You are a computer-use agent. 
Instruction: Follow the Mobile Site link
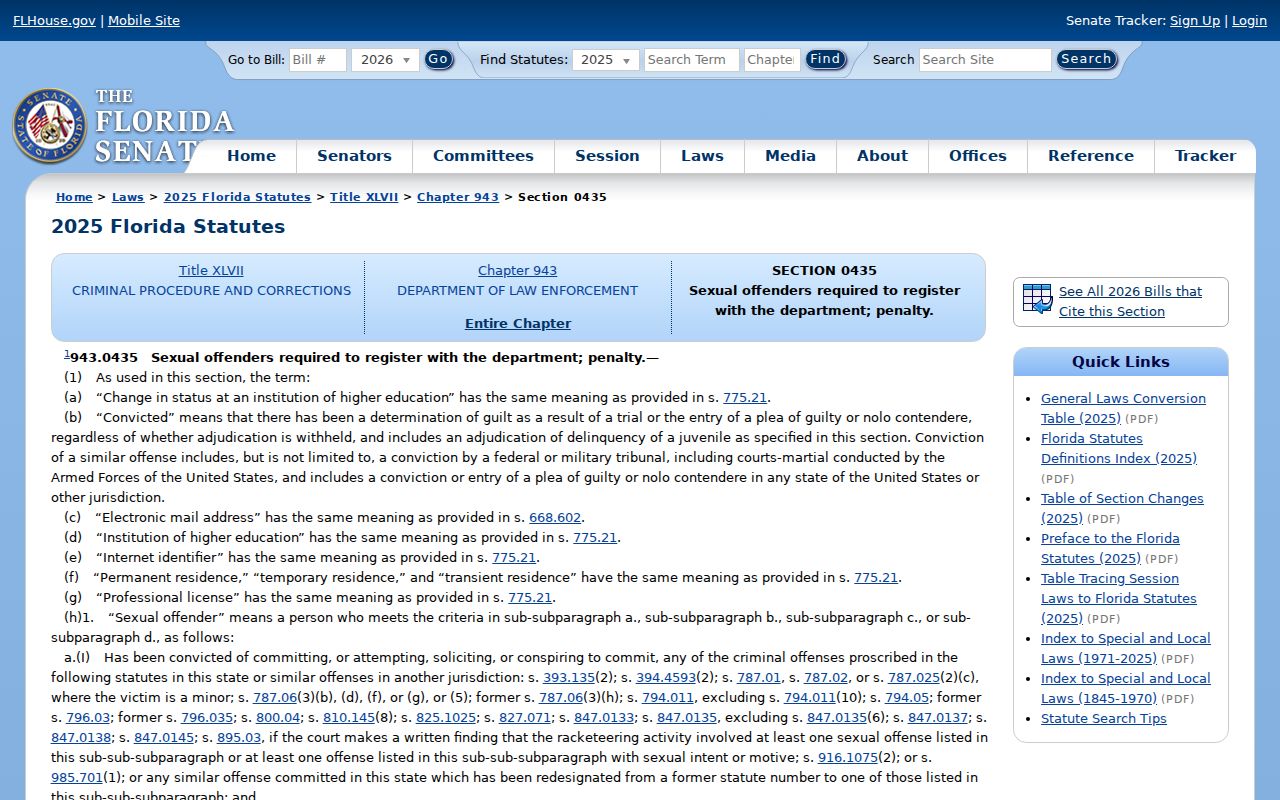click(144, 20)
